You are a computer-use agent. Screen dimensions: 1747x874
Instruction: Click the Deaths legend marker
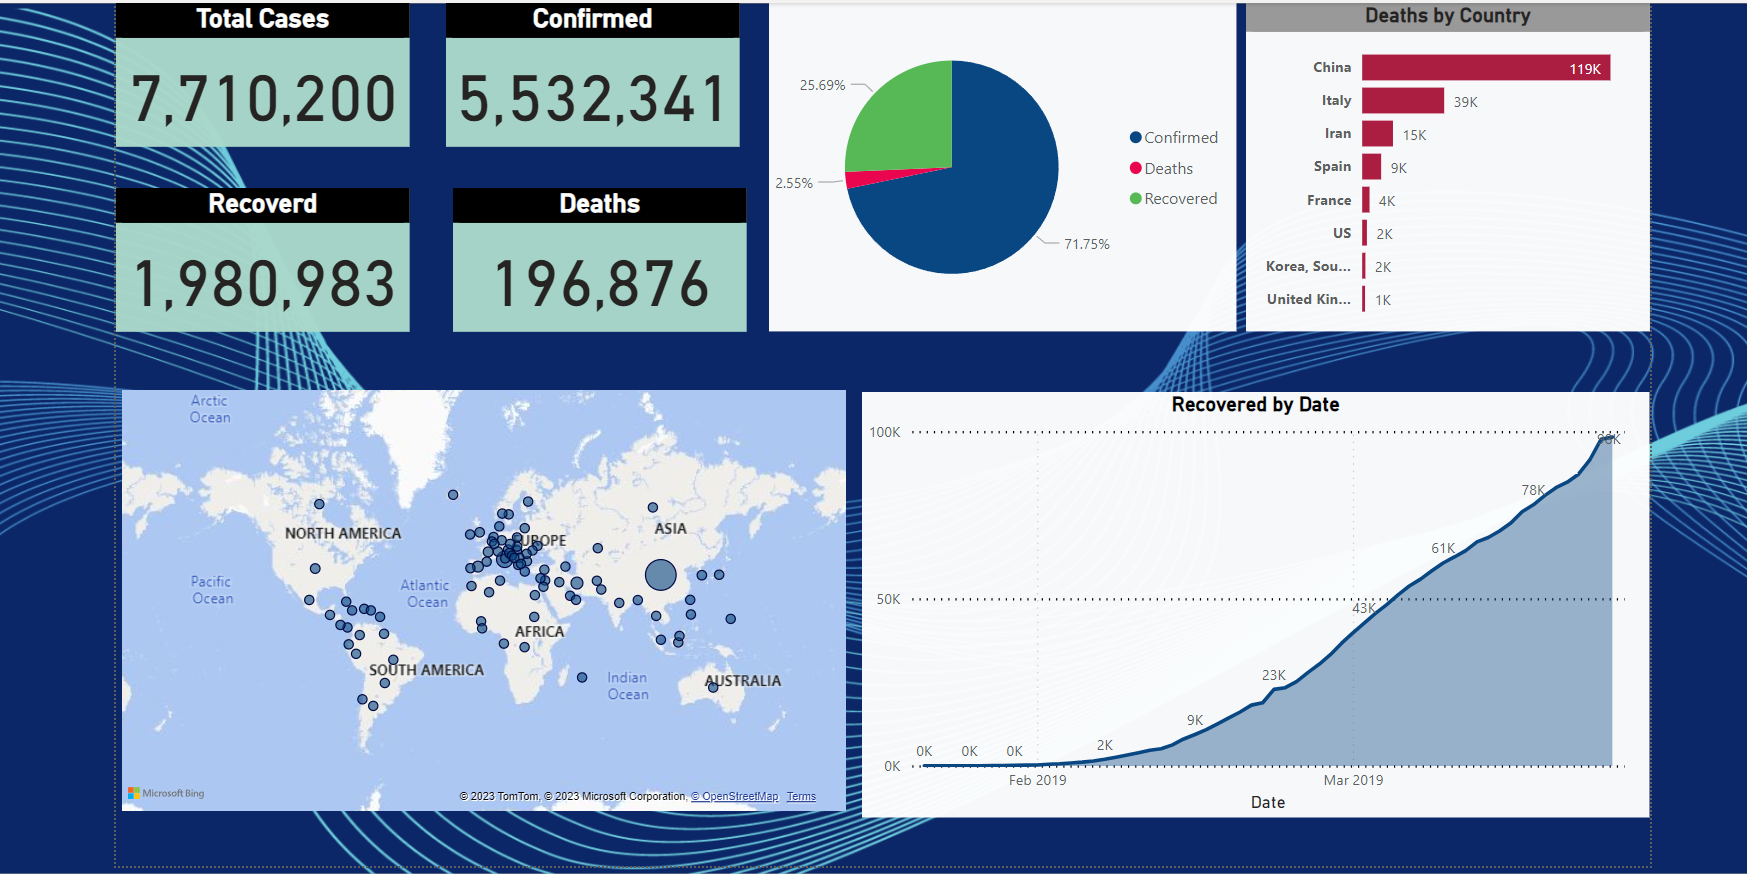(1136, 168)
